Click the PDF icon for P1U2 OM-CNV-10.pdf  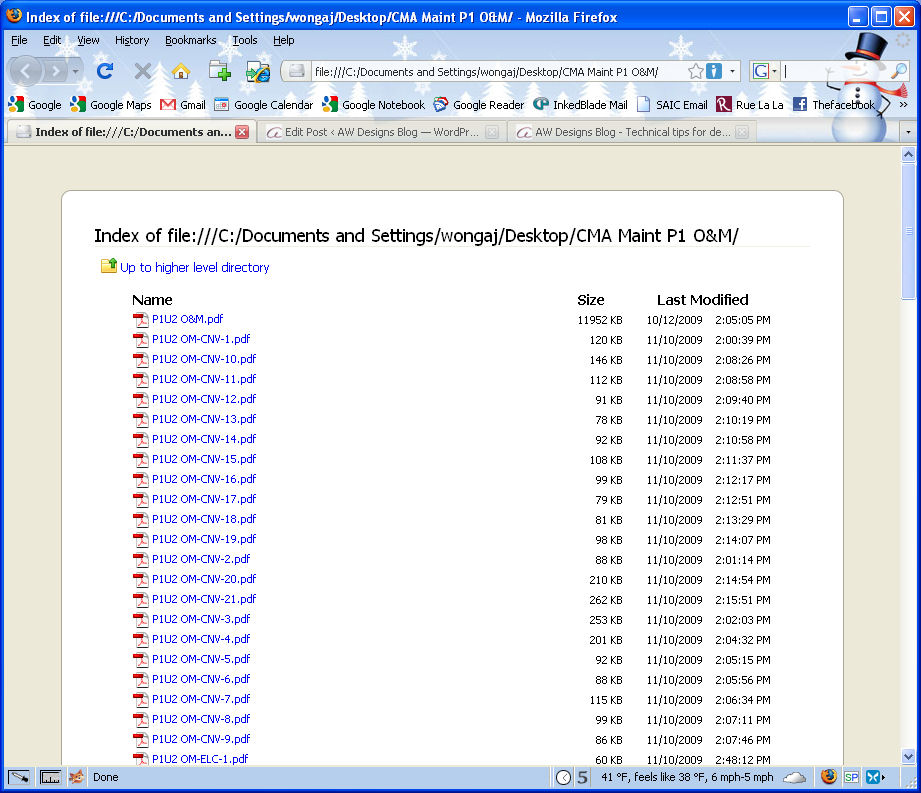(x=140, y=359)
